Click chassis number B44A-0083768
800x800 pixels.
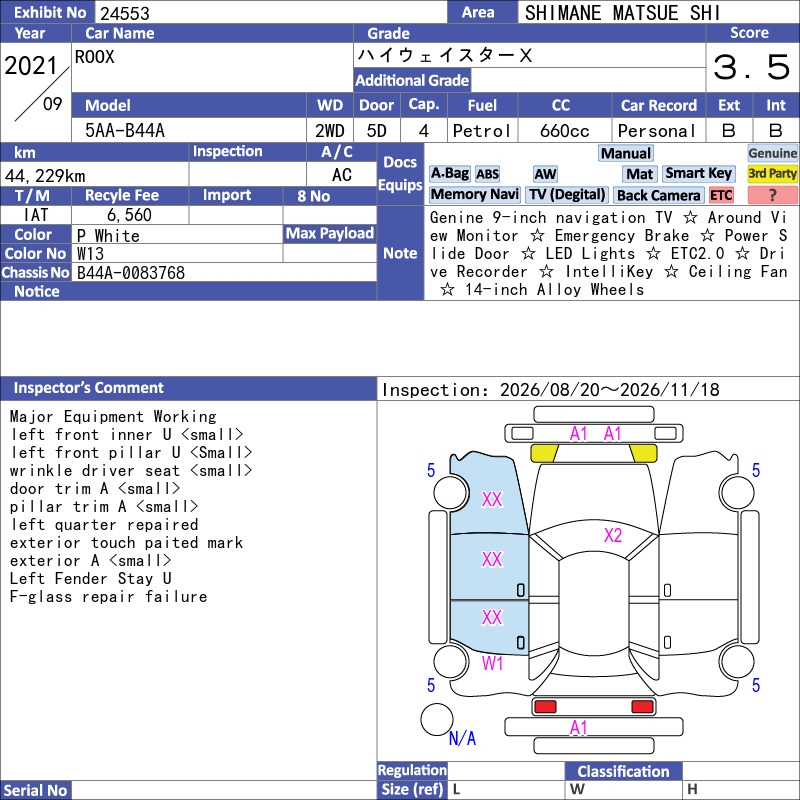(131, 273)
